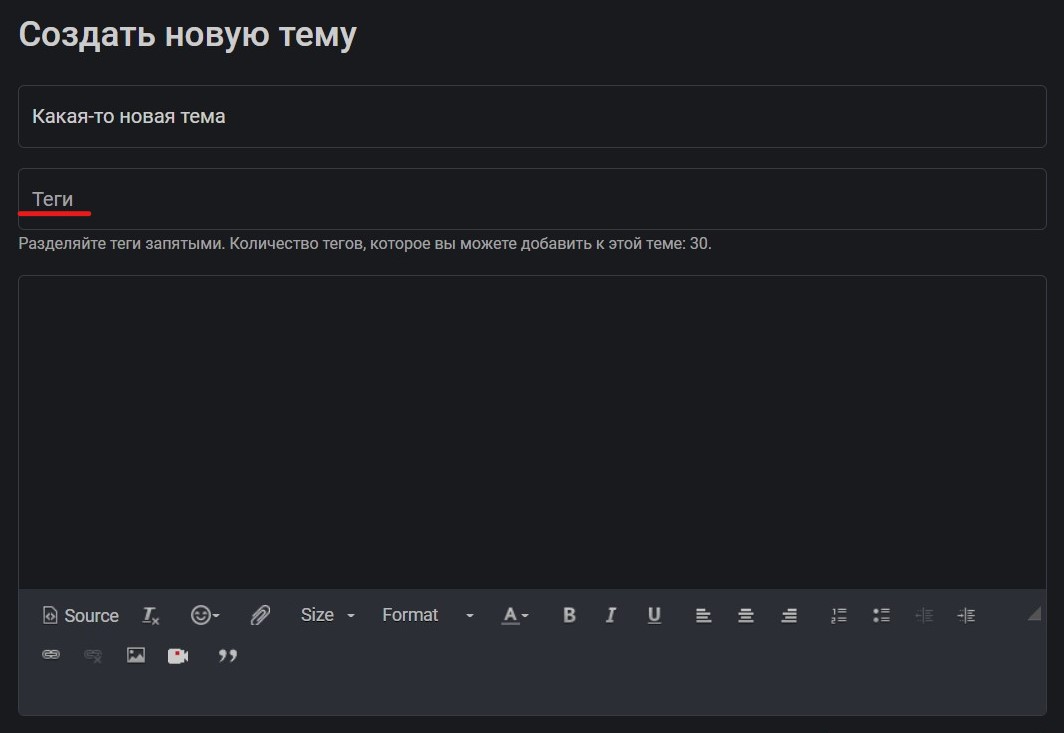Open the emoji smiley dropdown
This screenshot has height=733, width=1064.
203,615
